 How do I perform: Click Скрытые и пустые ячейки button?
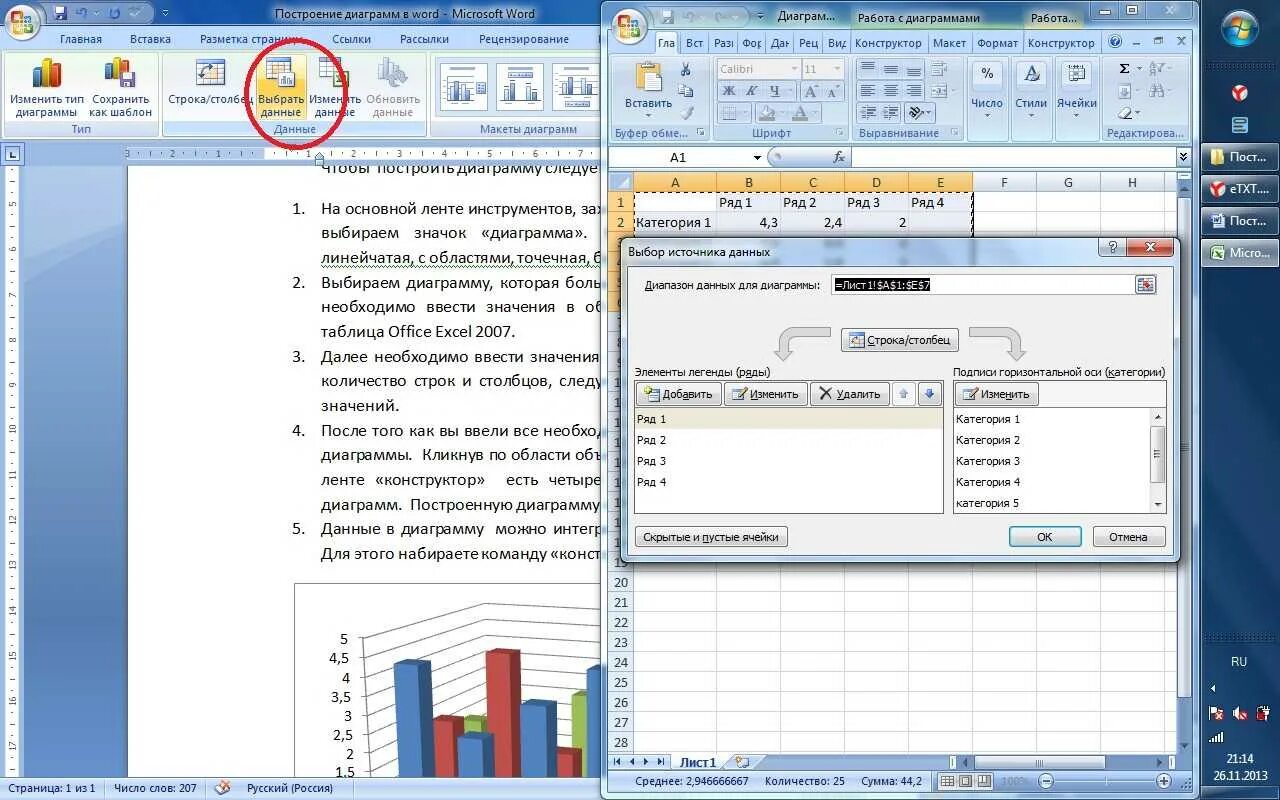click(x=711, y=537)
